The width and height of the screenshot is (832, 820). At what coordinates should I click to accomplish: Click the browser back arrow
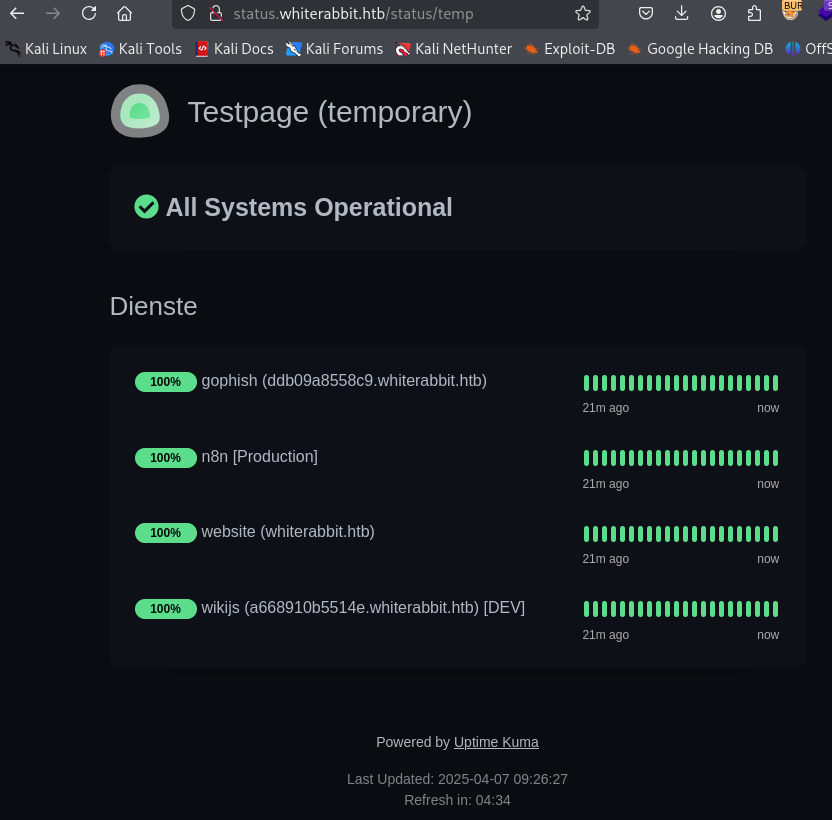click(17, 14)
